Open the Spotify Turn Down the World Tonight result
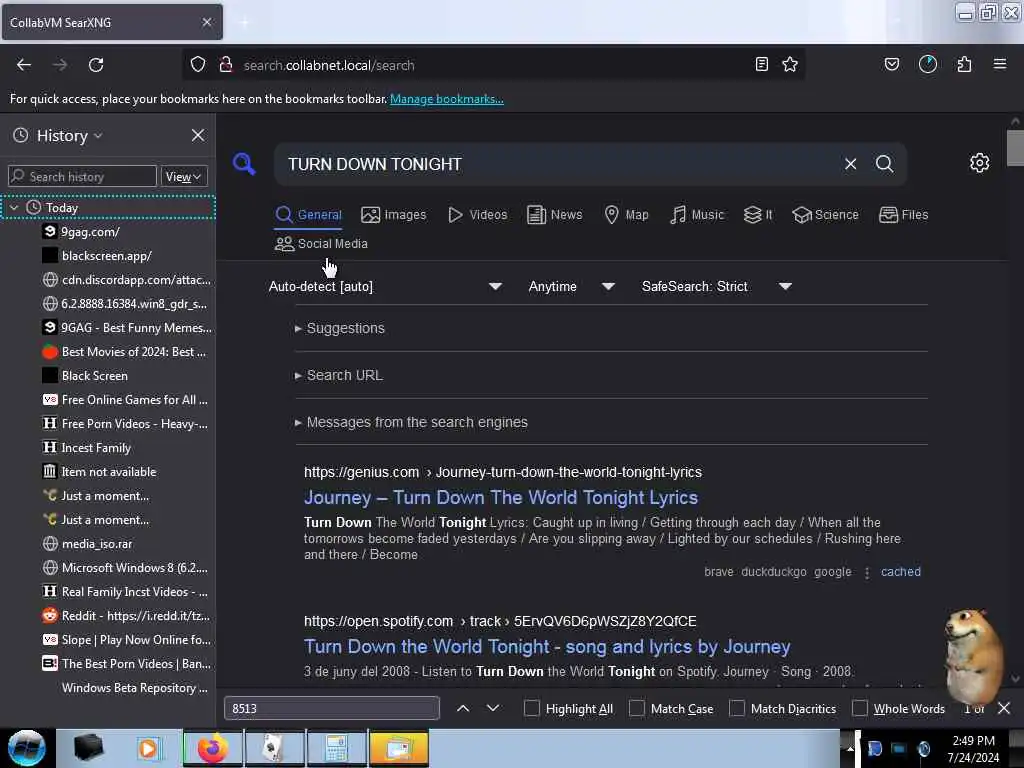This screenshot has height=768, width=1024. (x=547, y=647)
